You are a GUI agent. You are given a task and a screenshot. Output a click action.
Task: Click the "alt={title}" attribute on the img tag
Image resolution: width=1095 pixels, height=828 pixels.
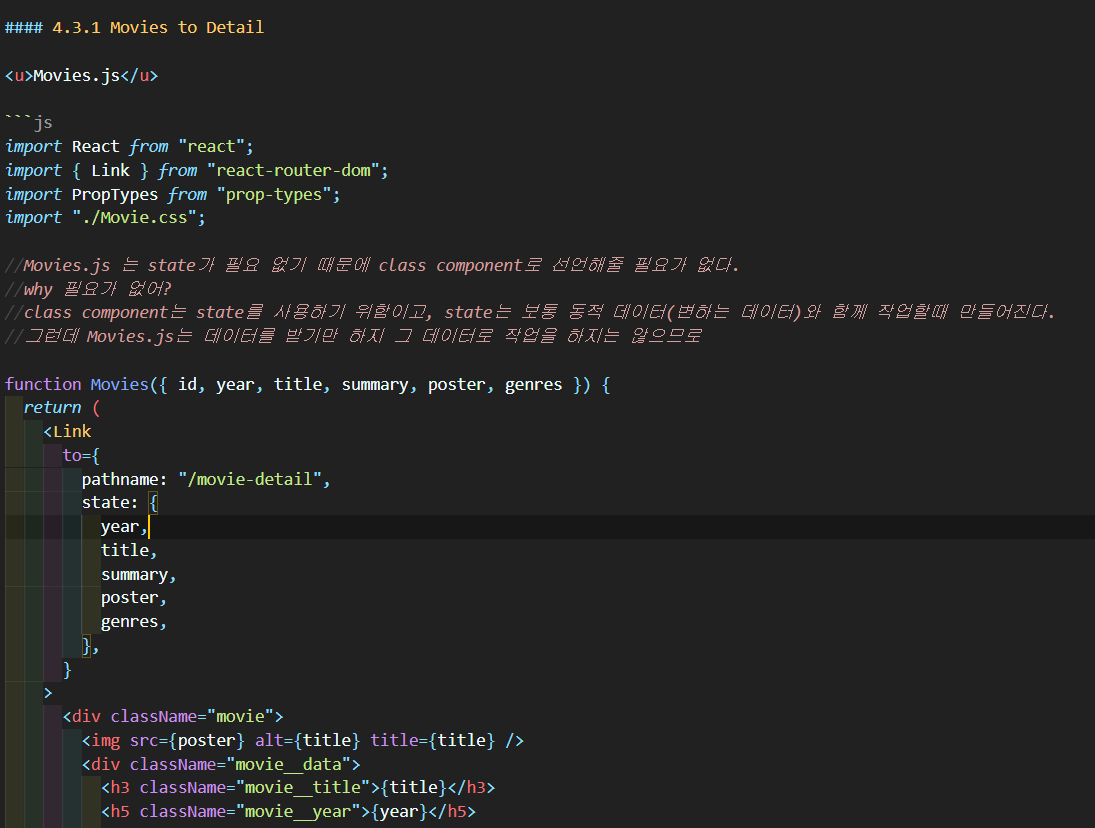pos(307,740)
